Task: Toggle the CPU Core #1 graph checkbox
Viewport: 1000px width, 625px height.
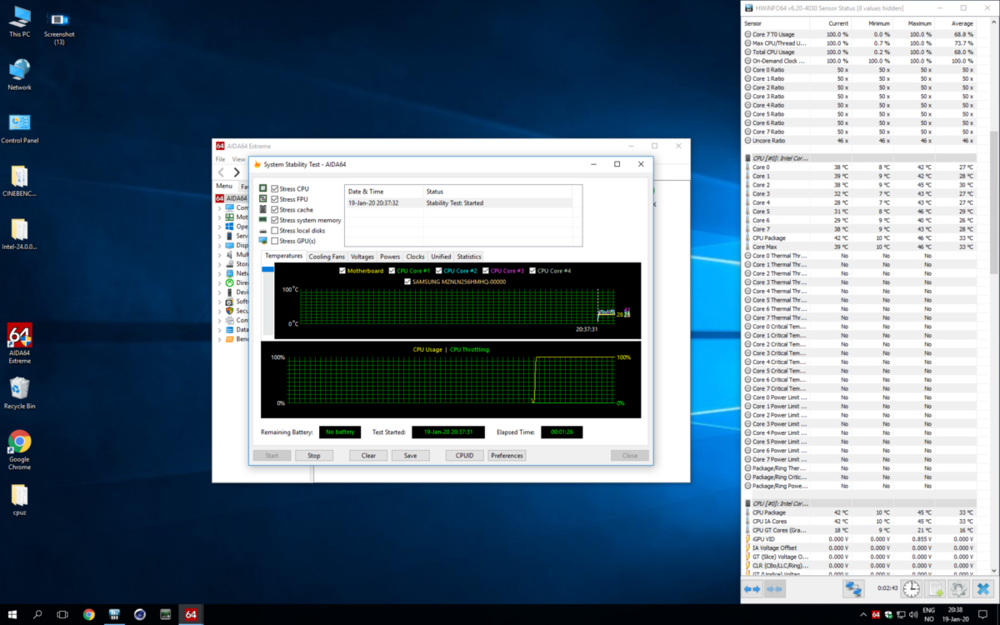Action: pyautogui.click(x=392, y=270)
